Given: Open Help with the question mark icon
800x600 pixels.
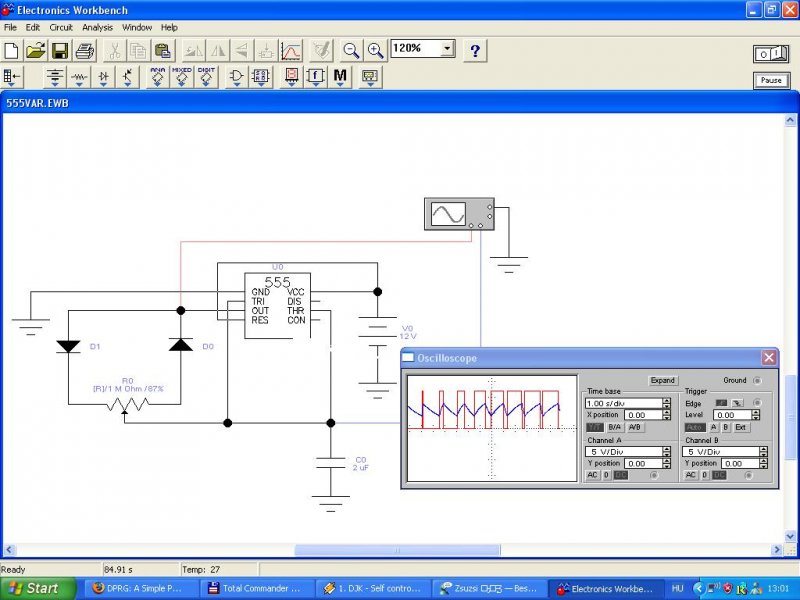Looking at the screenshot, I should (x=475, y=51).
